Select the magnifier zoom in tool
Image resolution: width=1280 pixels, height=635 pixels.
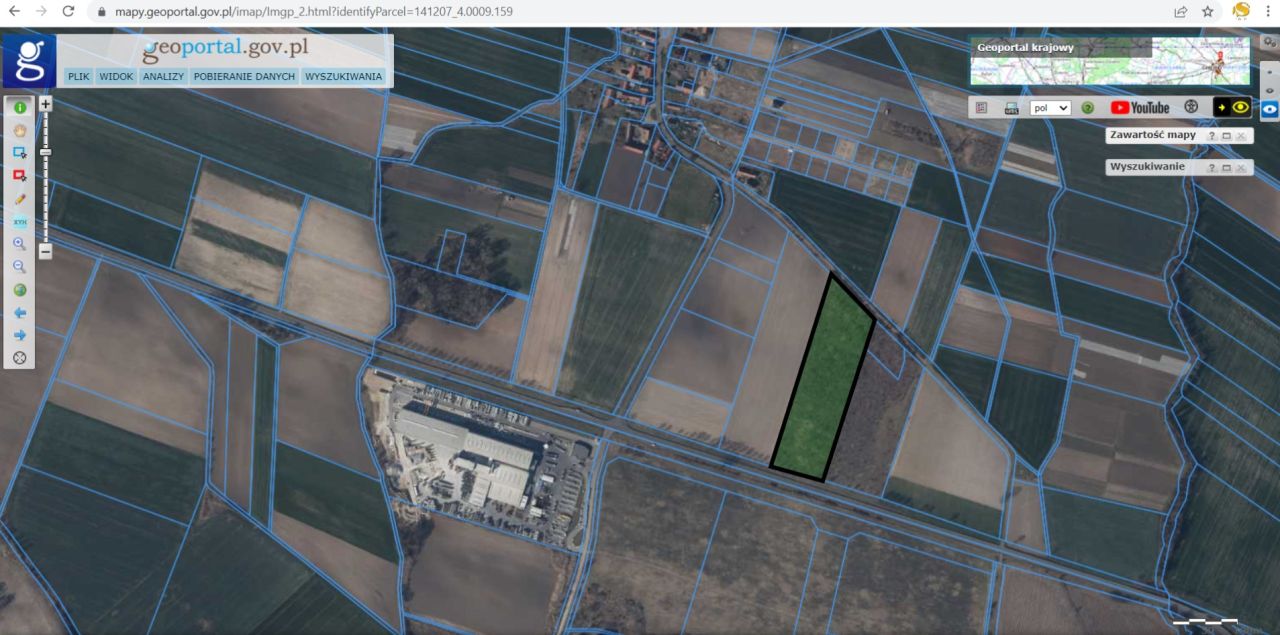[19, 244]
